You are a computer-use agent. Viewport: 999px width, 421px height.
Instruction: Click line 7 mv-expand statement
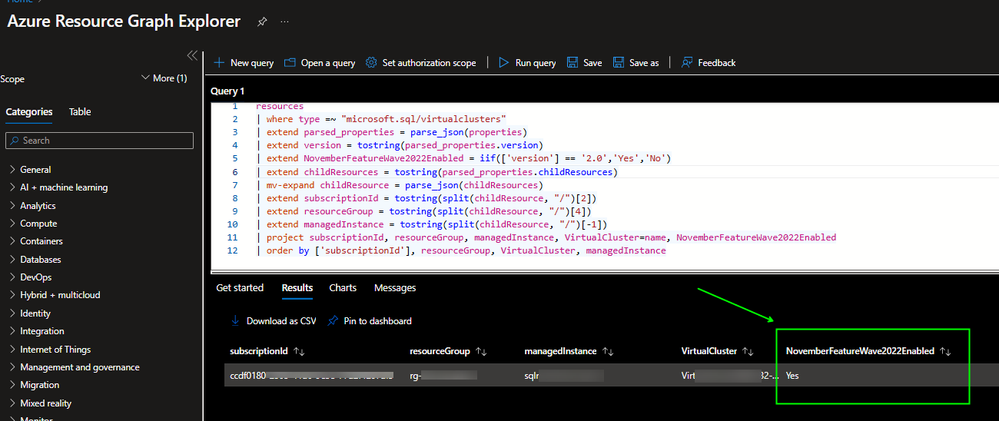coord(400,185)
